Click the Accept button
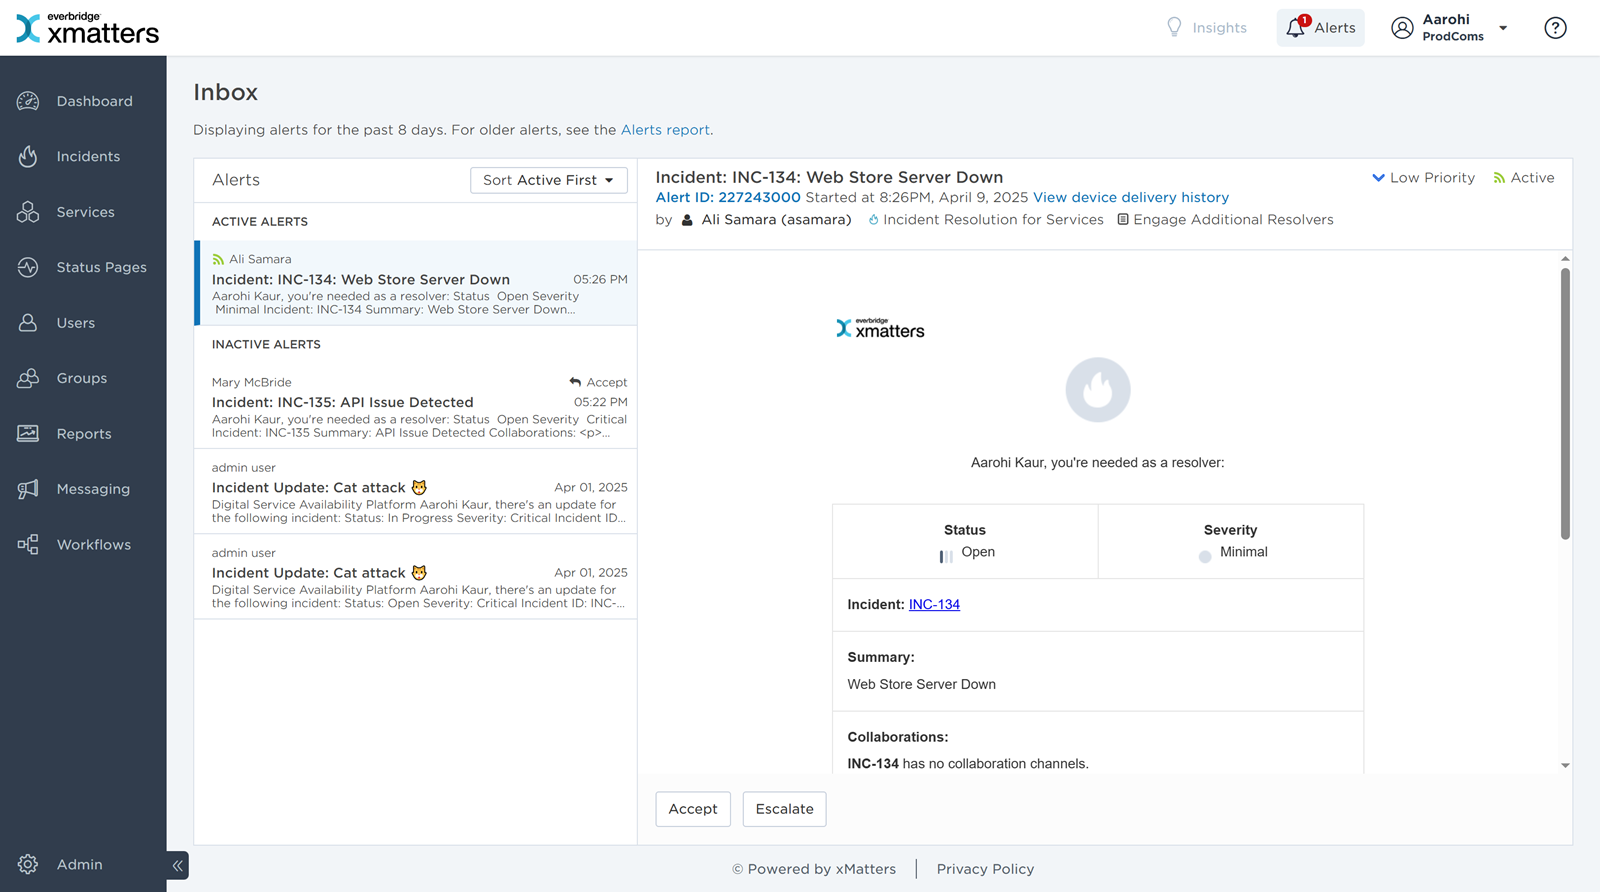The image size is (1600, 892). [693, 809]
